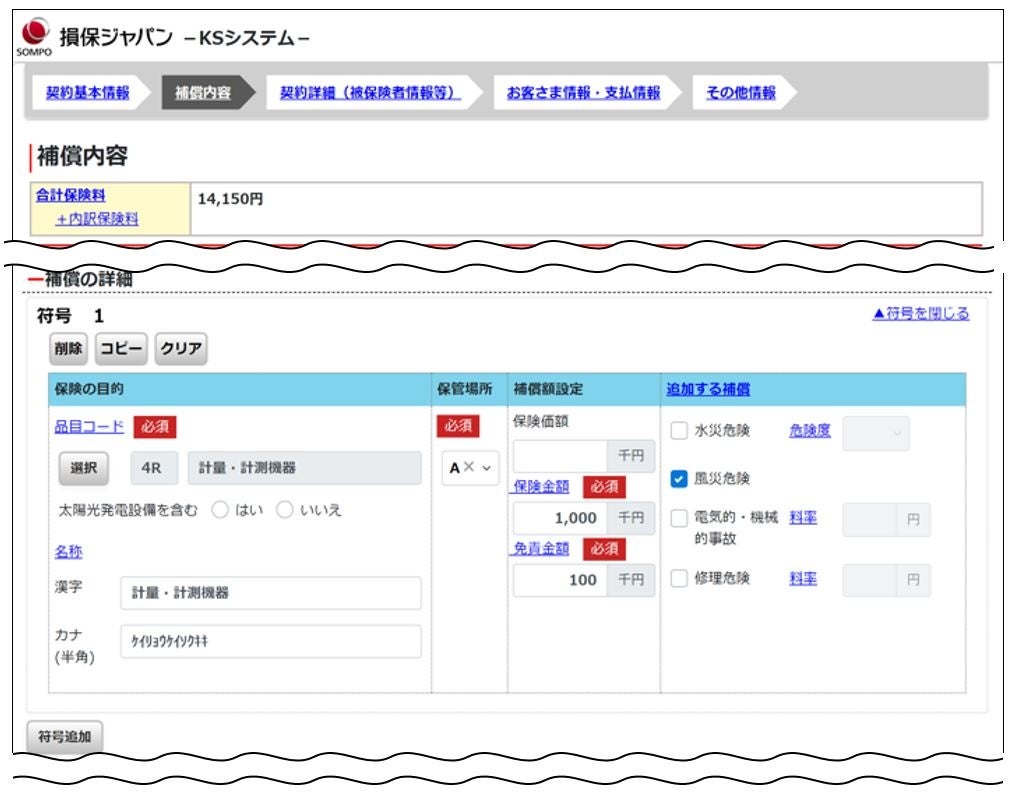Screen dimensions: 1016x796
Task: Enable the 水災危険 checkbox
Action: click(x=678, y=430)
